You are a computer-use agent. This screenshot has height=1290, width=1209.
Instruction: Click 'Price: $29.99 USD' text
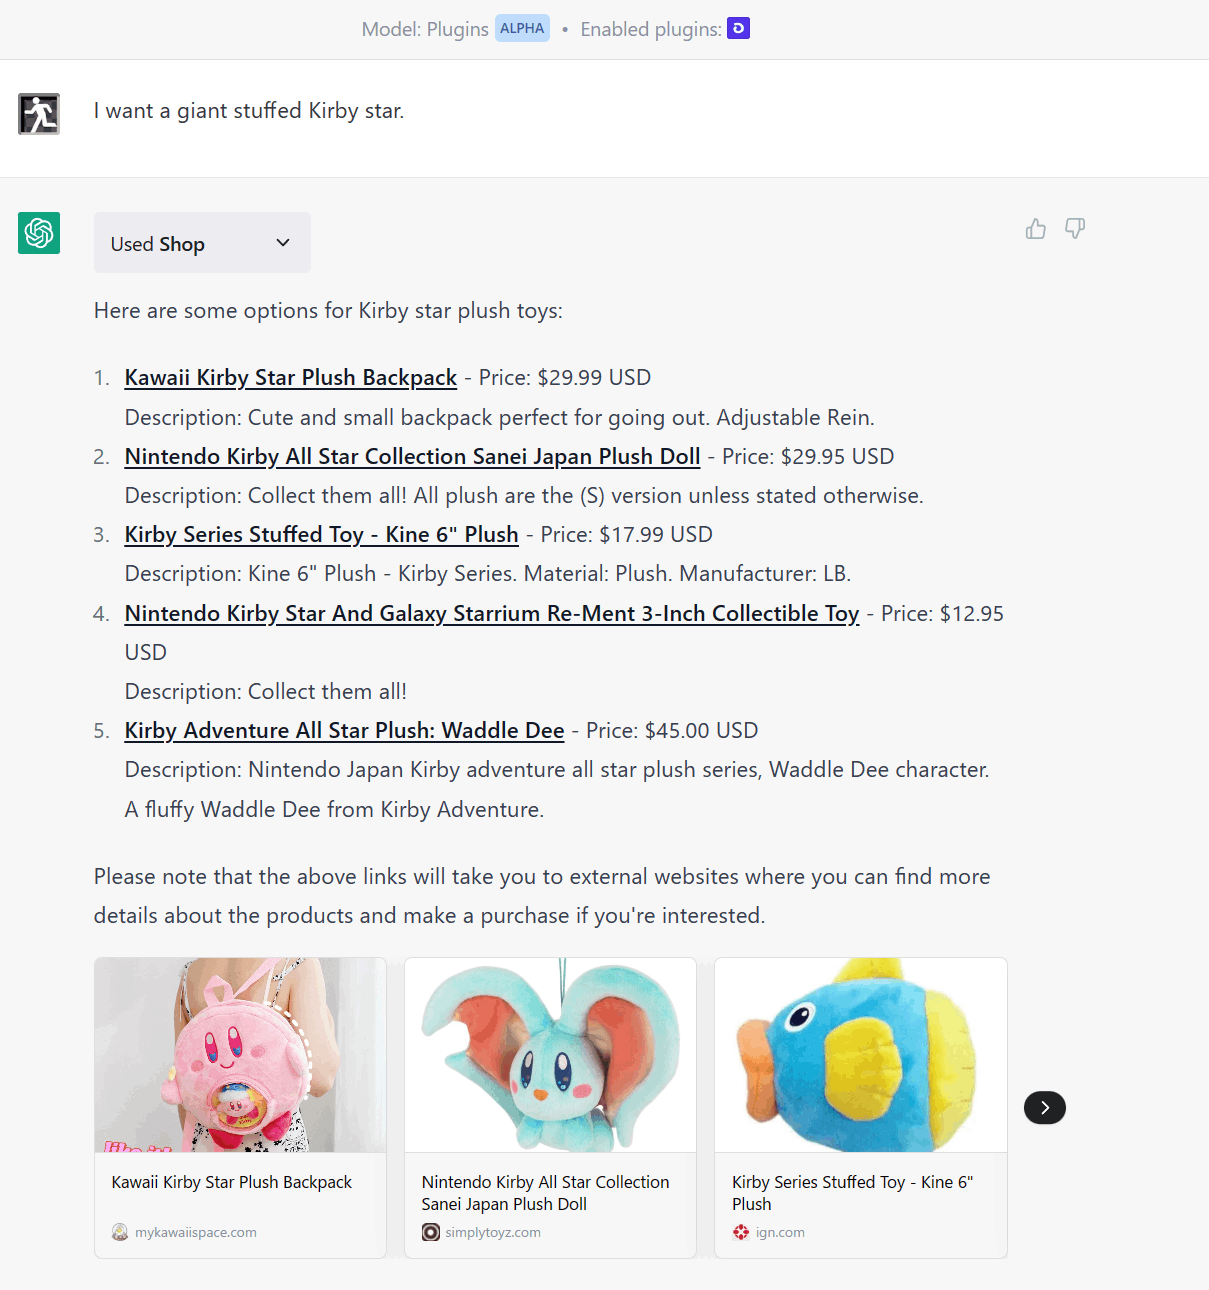[x=565, y=378]
